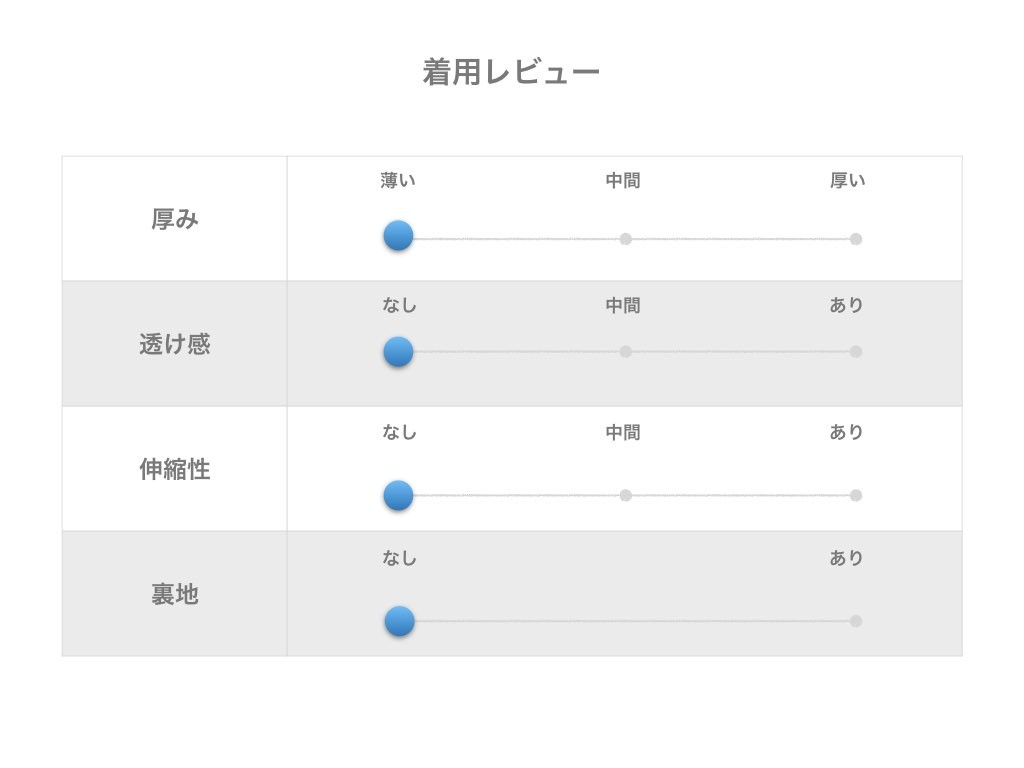This screenshot has height=768, width=1024.
Task: Click the 中間 label in 透け感 row
Action: [623, 306]
